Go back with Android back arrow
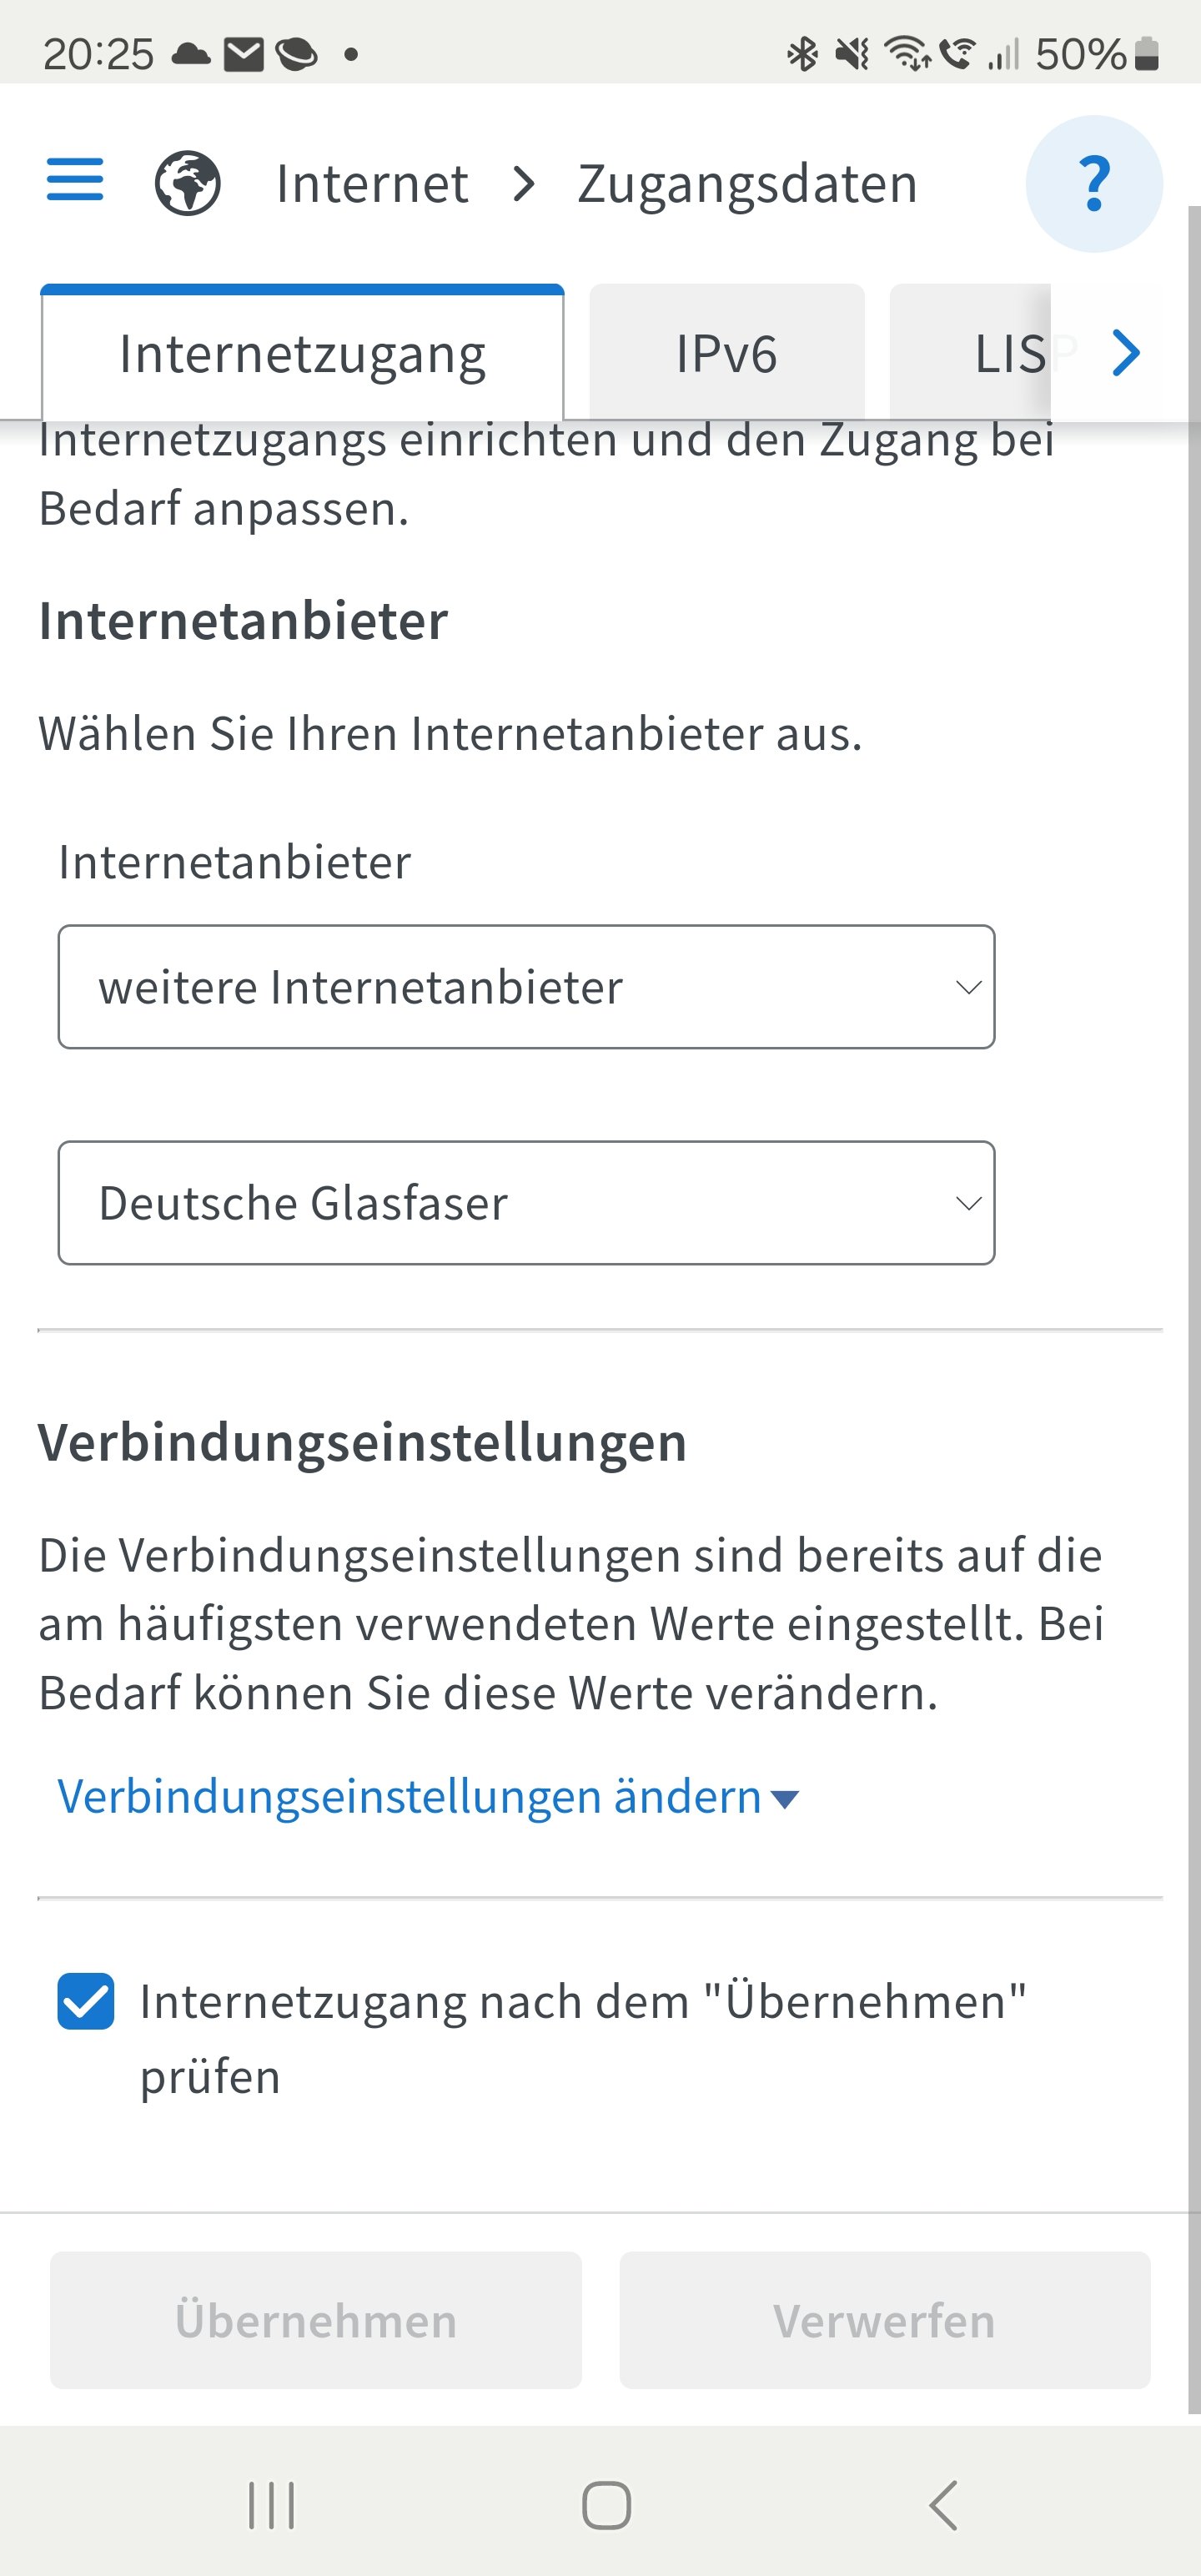The width and height of the screenshot is (1201, 2576). (x=943, y=2505)
